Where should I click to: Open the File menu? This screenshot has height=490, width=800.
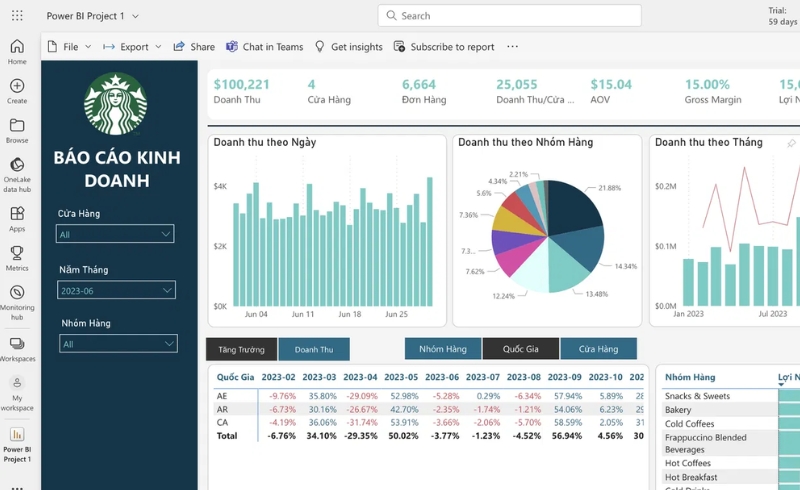(x=69, y=46)
